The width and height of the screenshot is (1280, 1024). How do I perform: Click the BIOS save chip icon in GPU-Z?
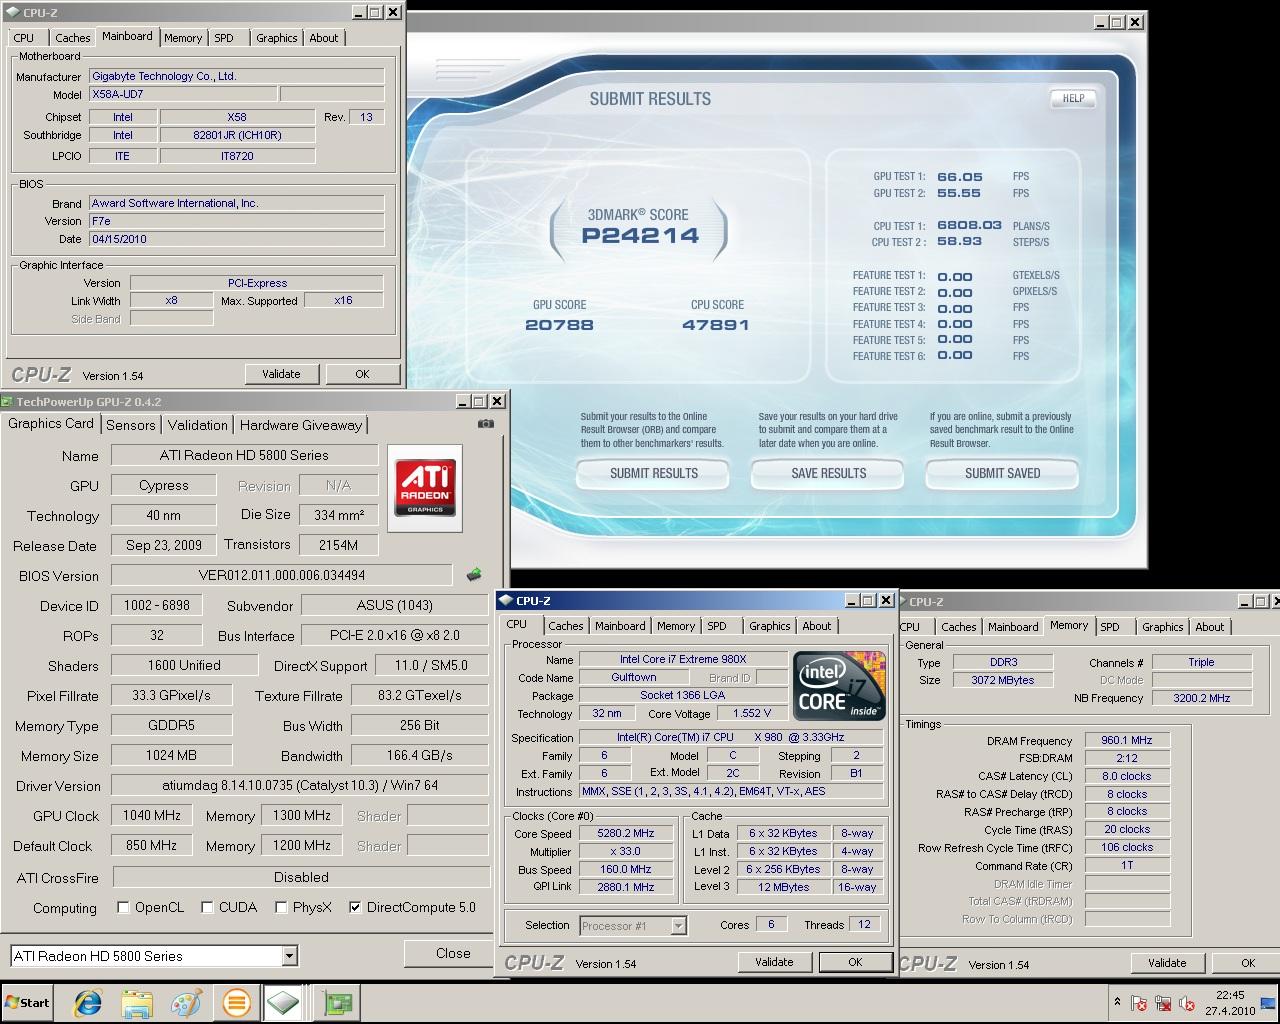point(474,575)
